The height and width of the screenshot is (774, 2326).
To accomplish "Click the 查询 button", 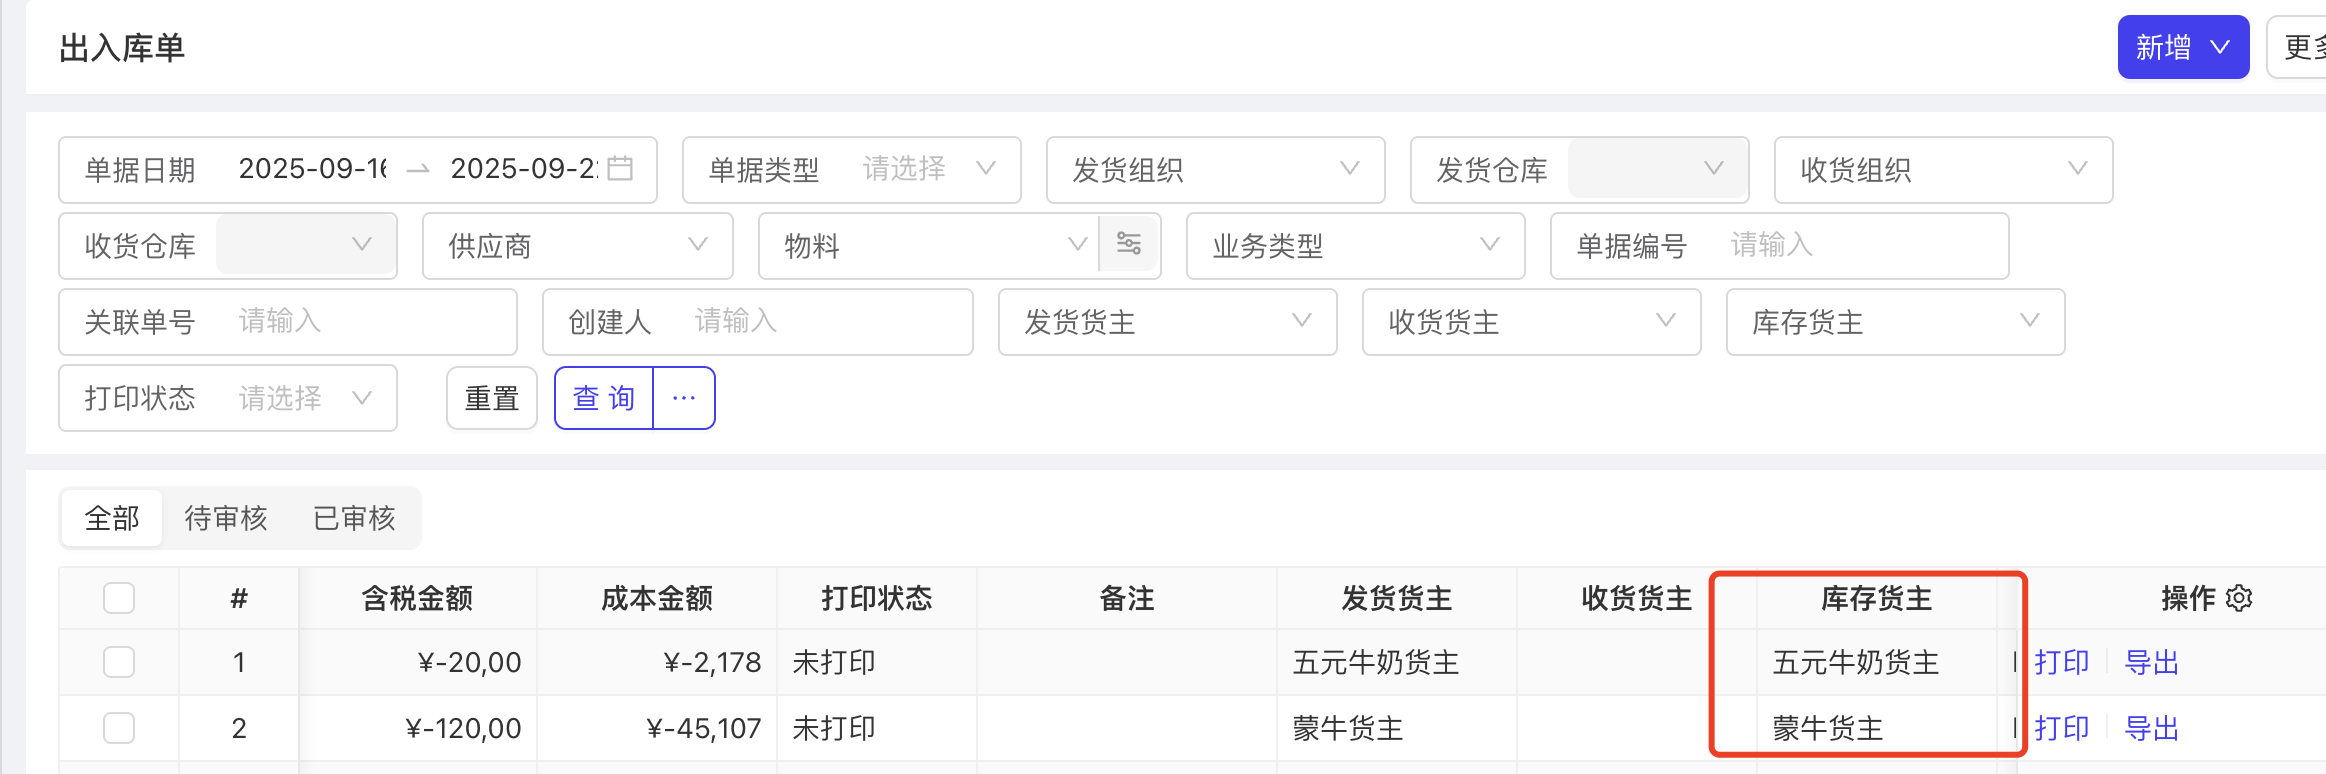I will (604, 398).
